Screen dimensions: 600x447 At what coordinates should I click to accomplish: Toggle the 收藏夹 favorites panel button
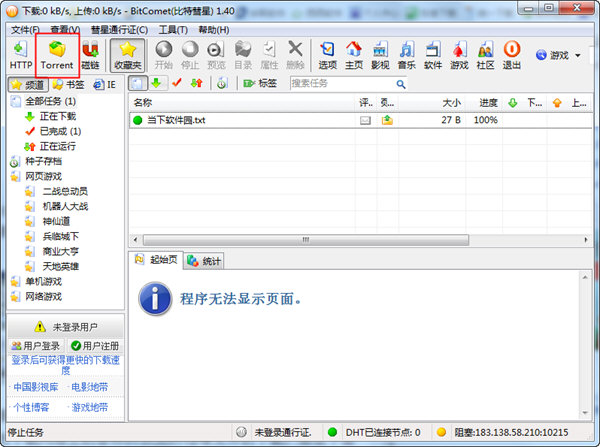(127, 54)
